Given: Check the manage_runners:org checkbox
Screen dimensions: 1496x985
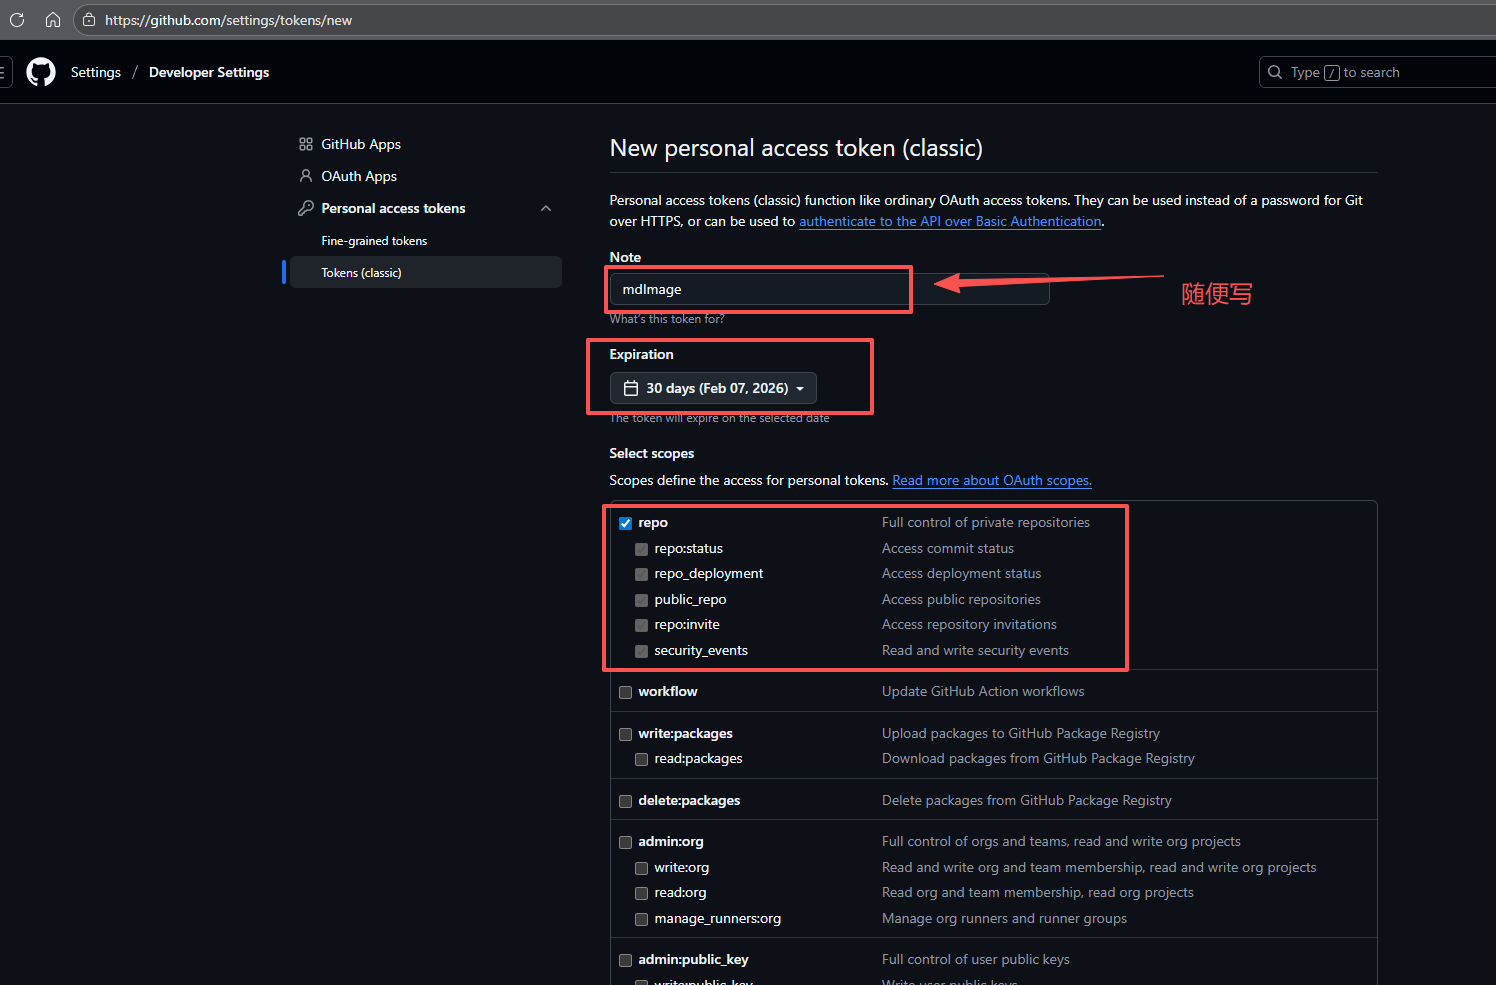Looking at the screenshot, I should pos(641,919).
